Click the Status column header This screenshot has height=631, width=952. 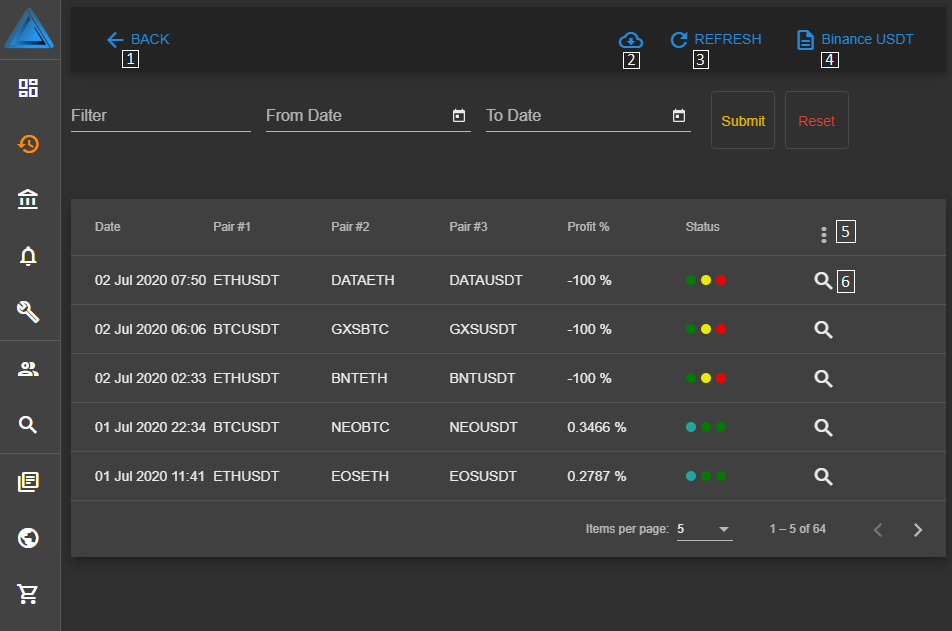(702, 227)
